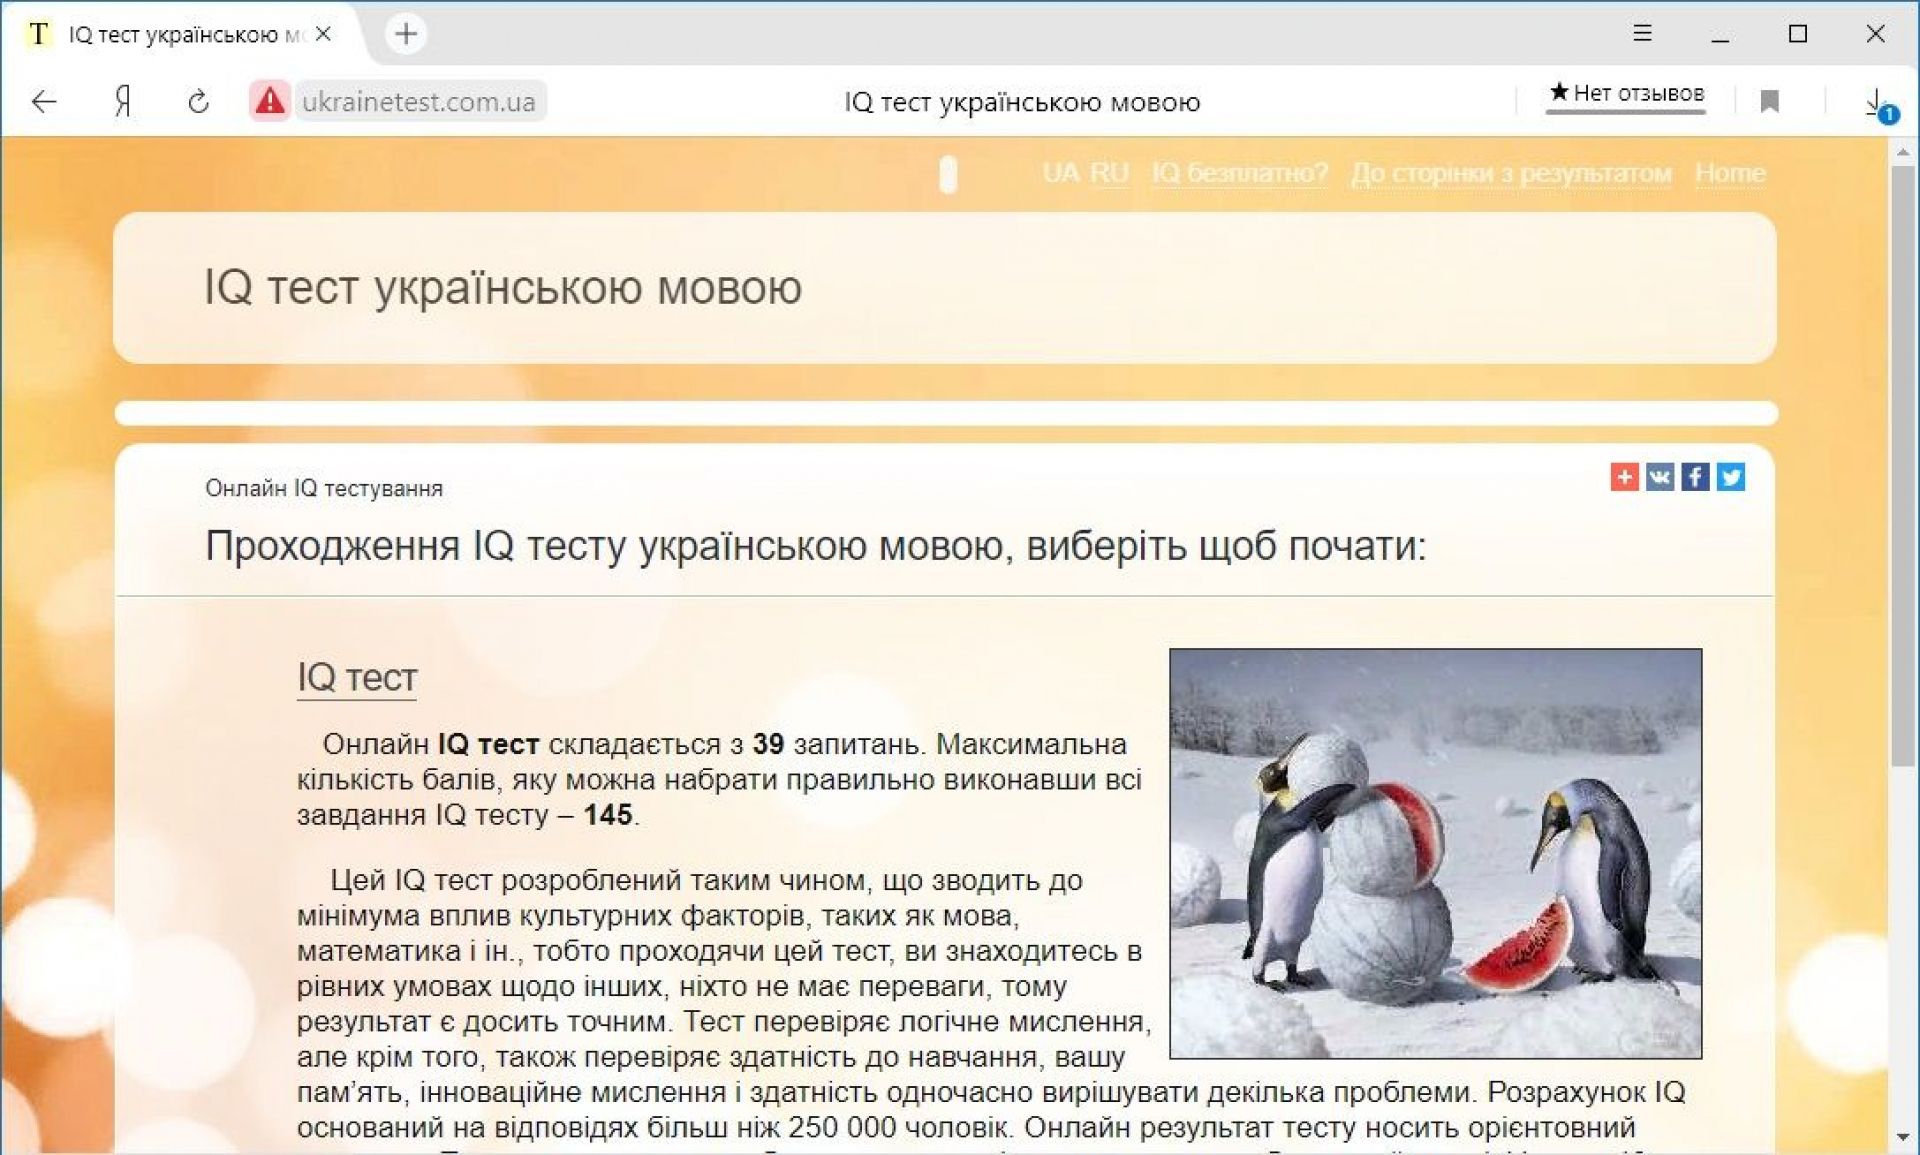Share via the VK icon
This screenshot has height=1155, width=1920.
(1660, 477)
